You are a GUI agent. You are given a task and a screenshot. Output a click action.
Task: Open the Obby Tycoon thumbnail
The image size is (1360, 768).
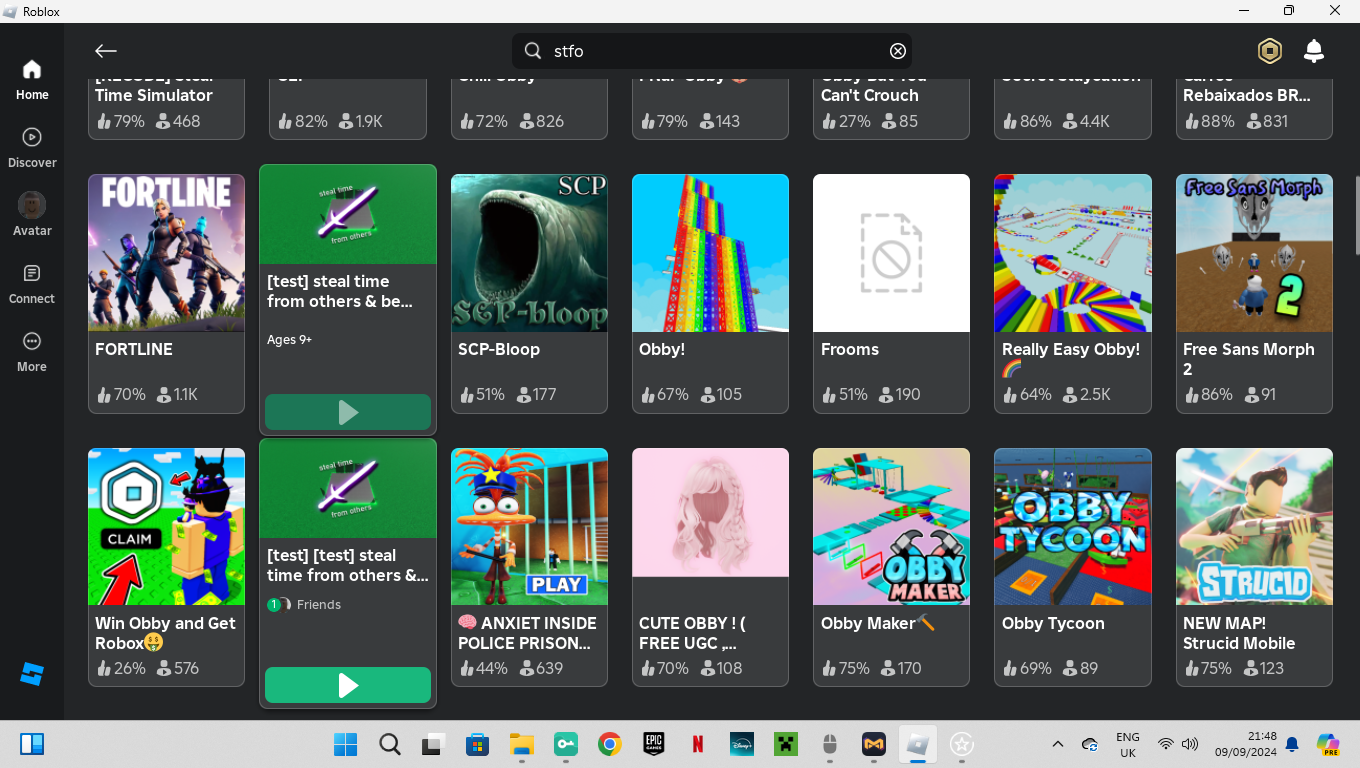(1073, 526)
